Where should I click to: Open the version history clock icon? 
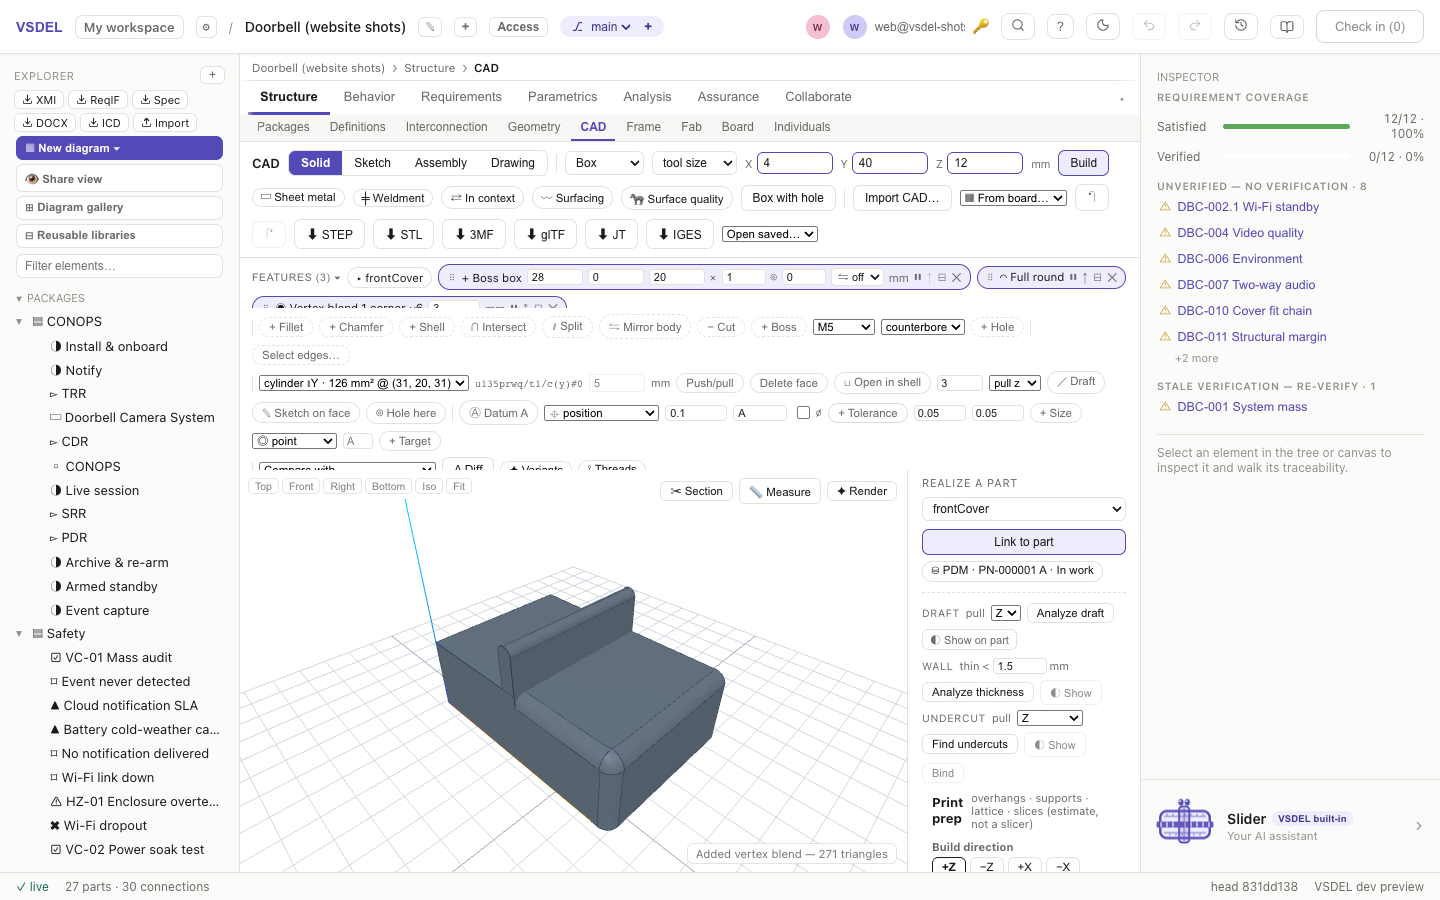tap(1241, 27)
